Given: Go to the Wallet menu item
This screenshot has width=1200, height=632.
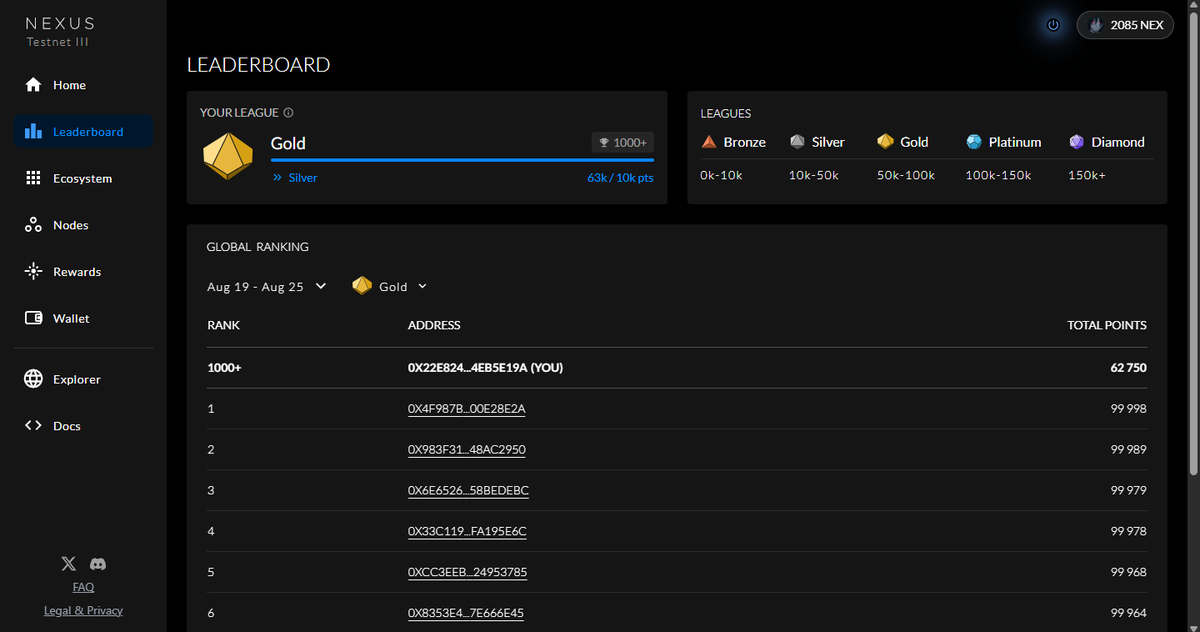Looking at the screenshot, I should point(83,318).
